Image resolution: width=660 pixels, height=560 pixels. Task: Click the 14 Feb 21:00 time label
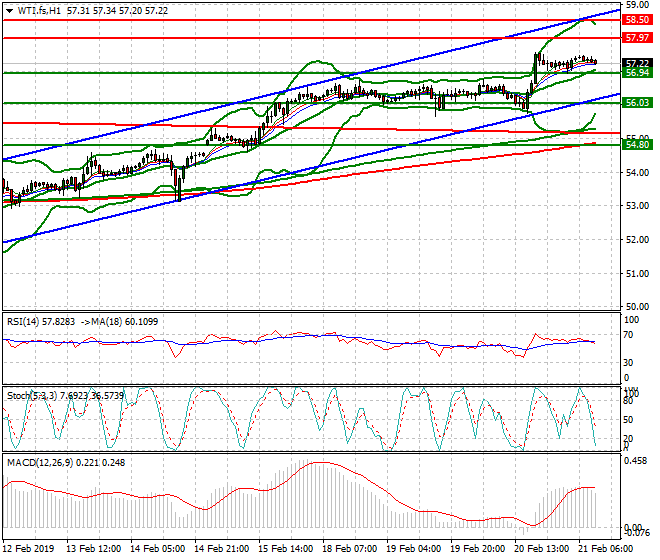[221, 549]
